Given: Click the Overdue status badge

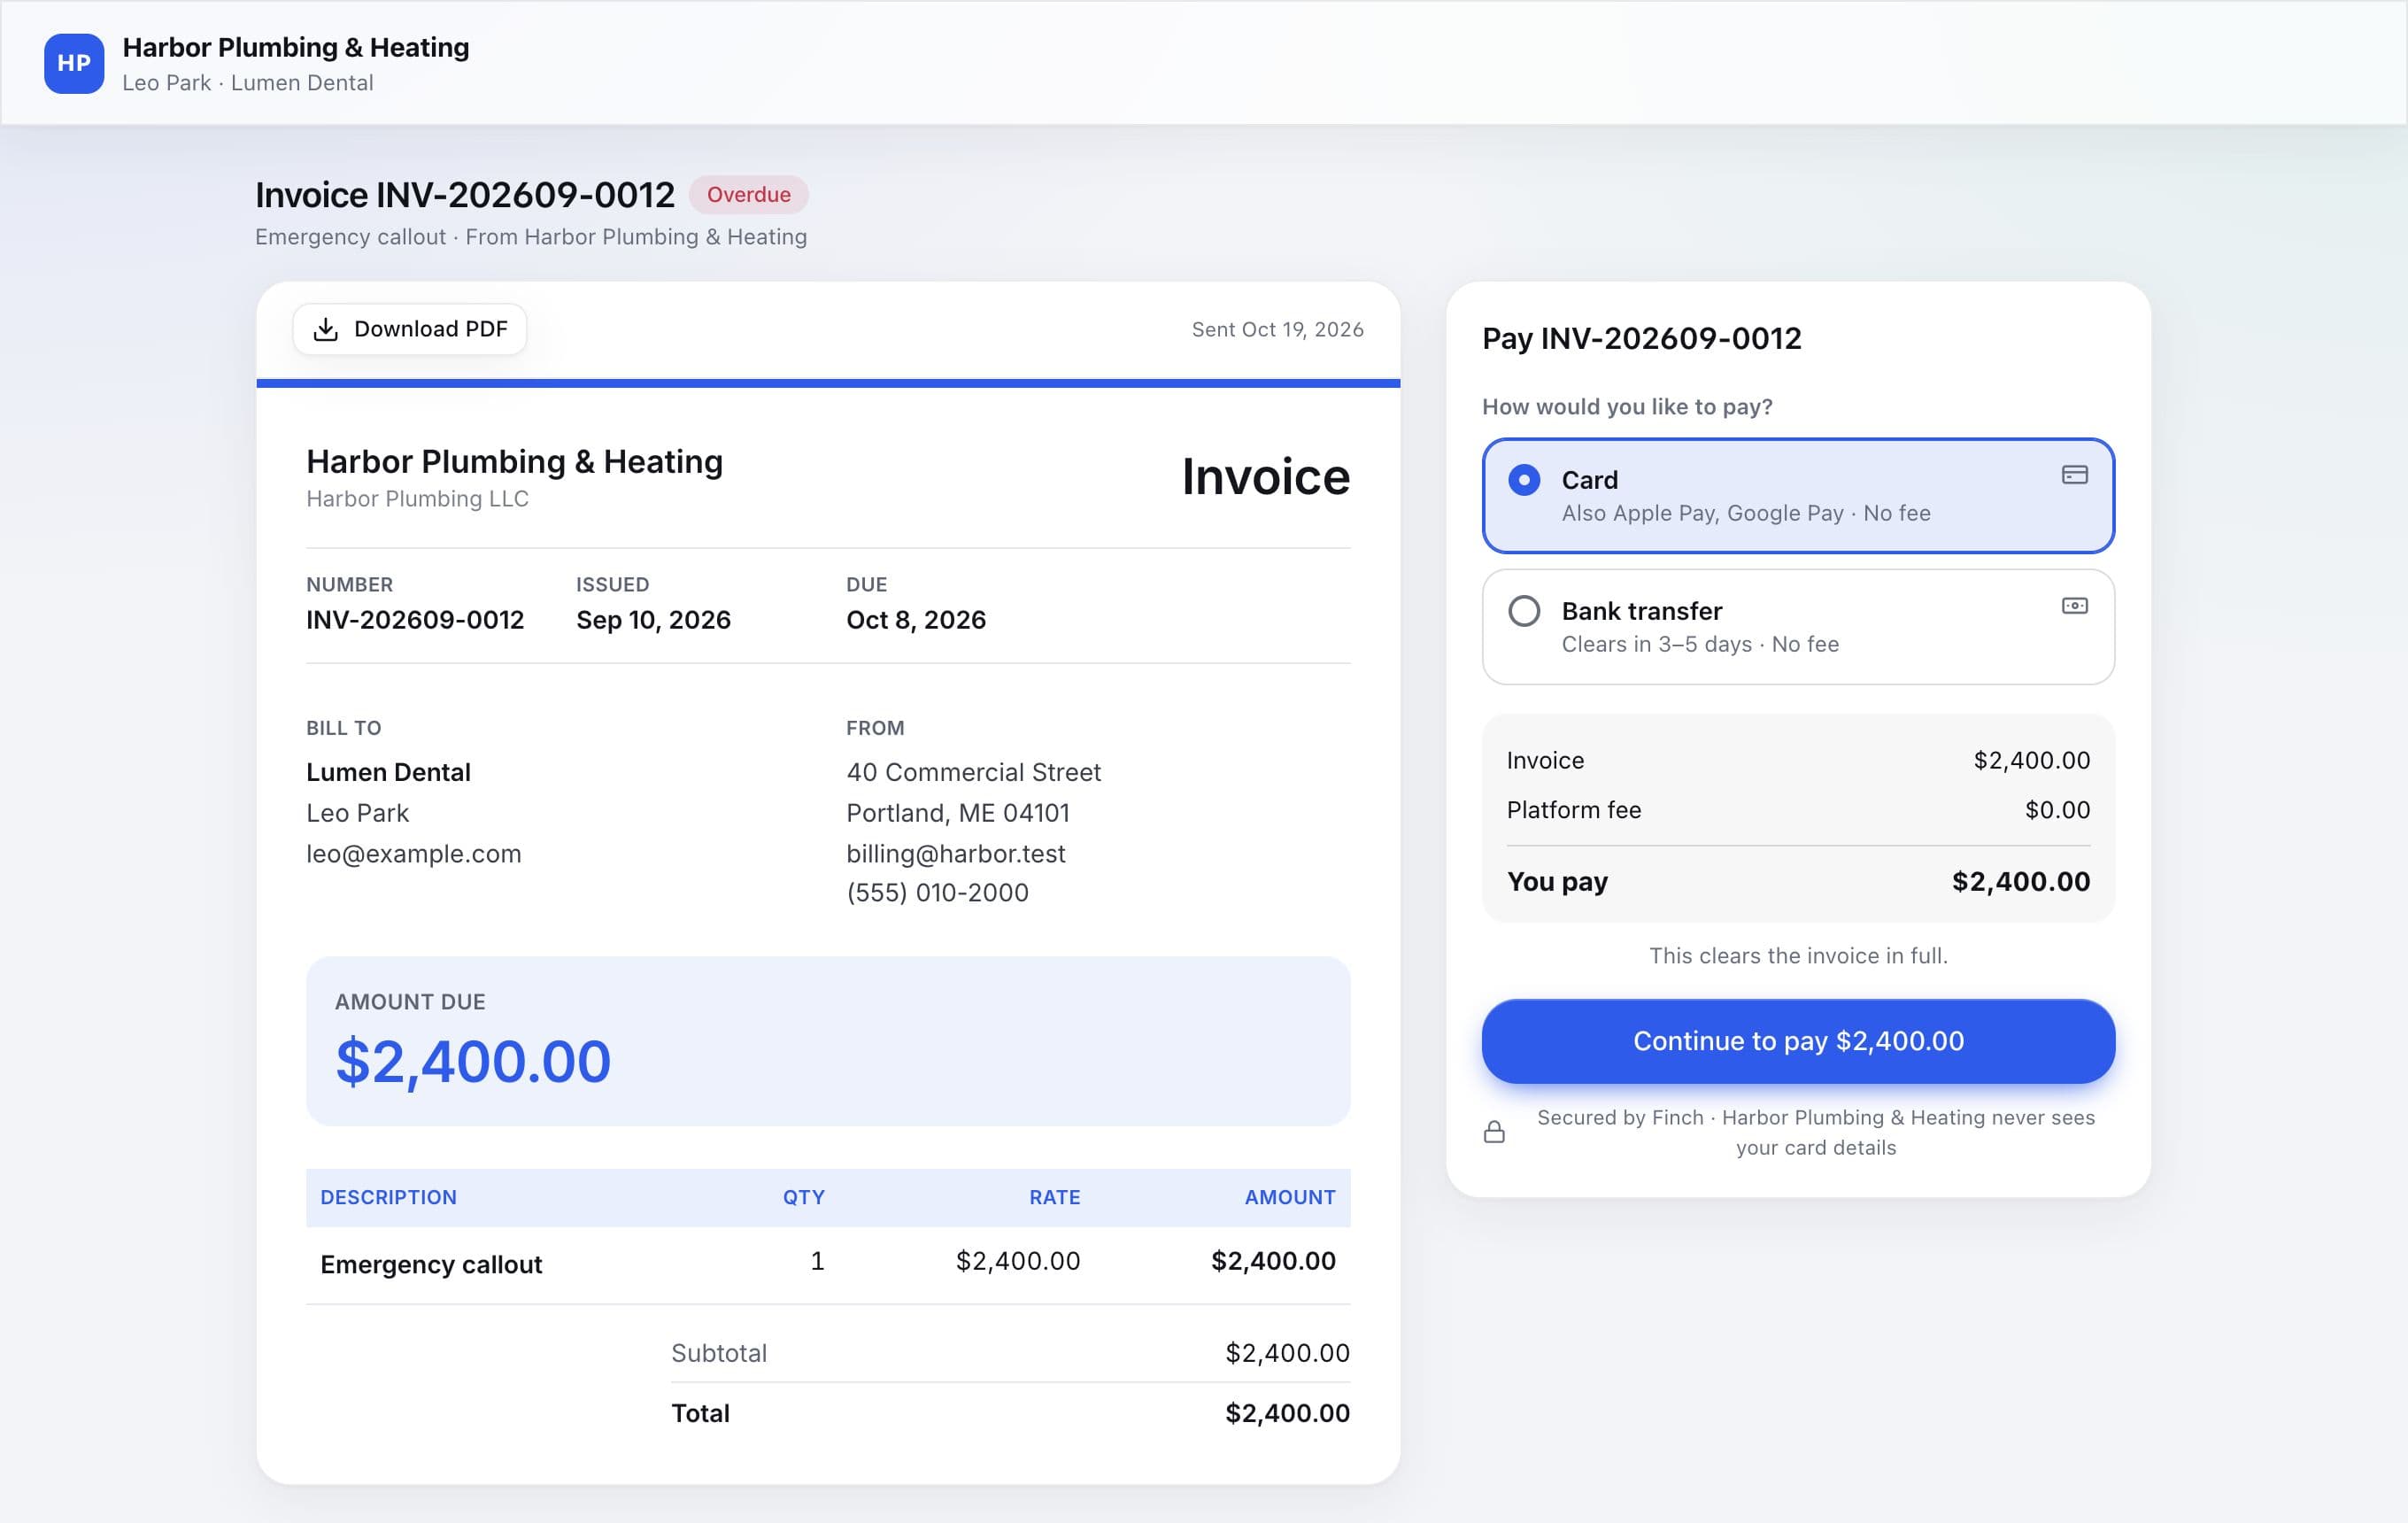Looking at the screenshot, I should coord(749,194).
